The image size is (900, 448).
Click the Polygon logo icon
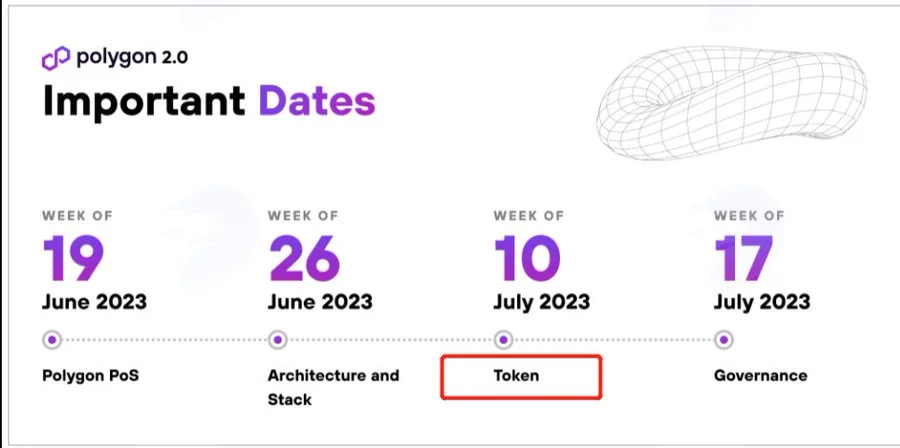(x=56, y=58)
